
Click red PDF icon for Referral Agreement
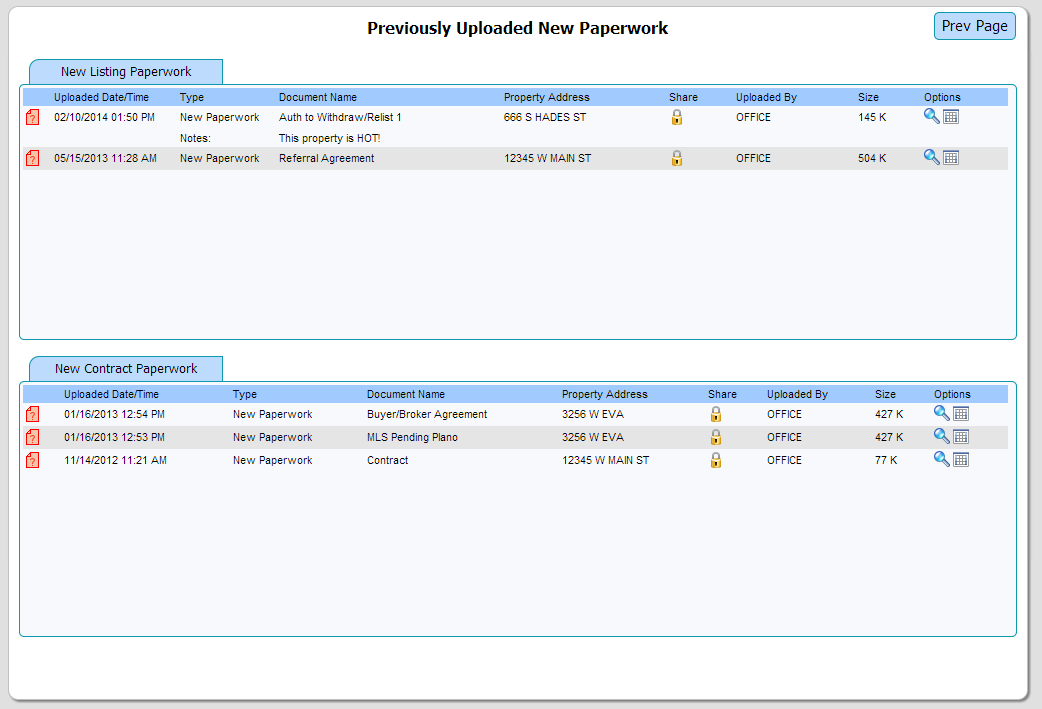[x=33, y=158]
